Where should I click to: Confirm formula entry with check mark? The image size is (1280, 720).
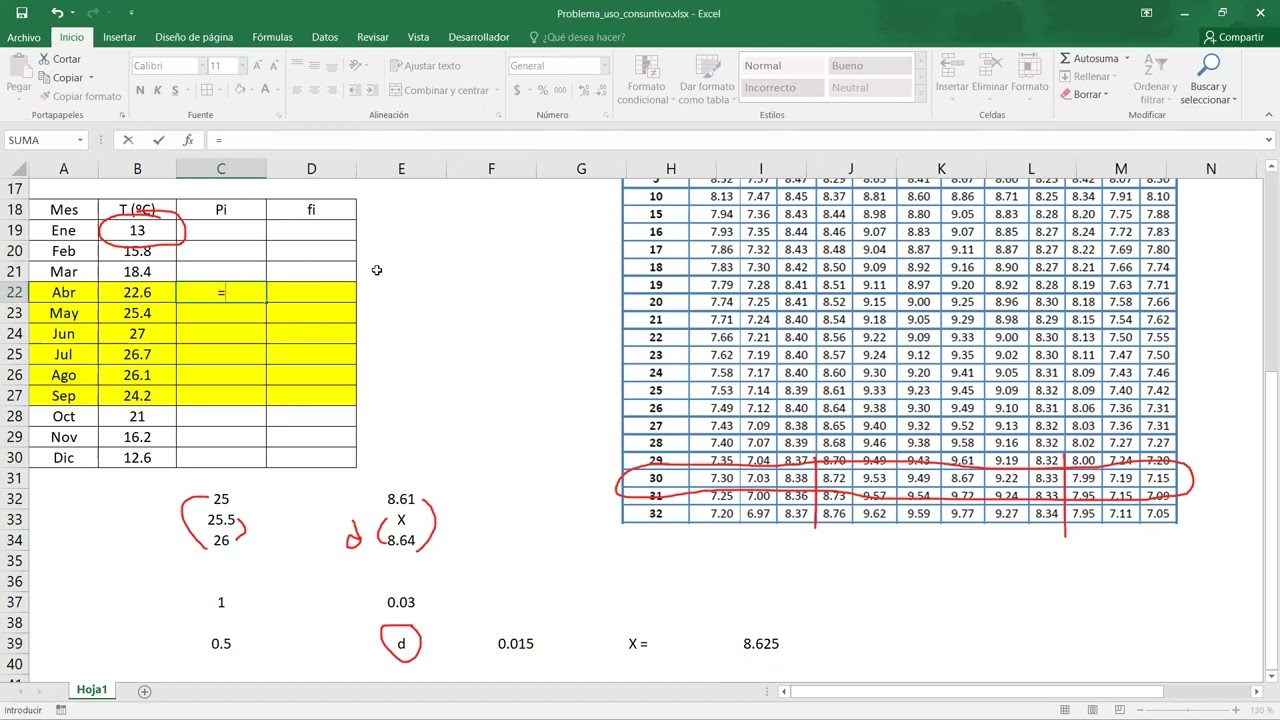[x=158, y=141]
